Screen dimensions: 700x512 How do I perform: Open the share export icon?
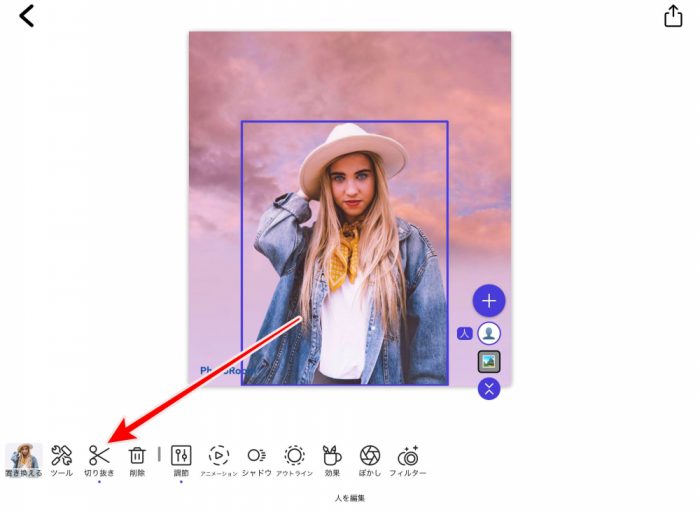coord(673,17)
